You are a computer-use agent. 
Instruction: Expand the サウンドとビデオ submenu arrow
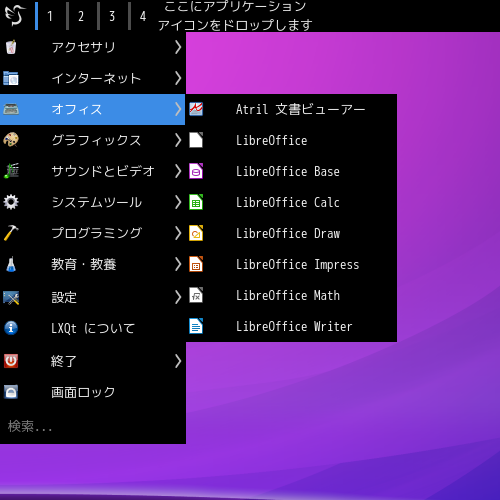[178, 171]
